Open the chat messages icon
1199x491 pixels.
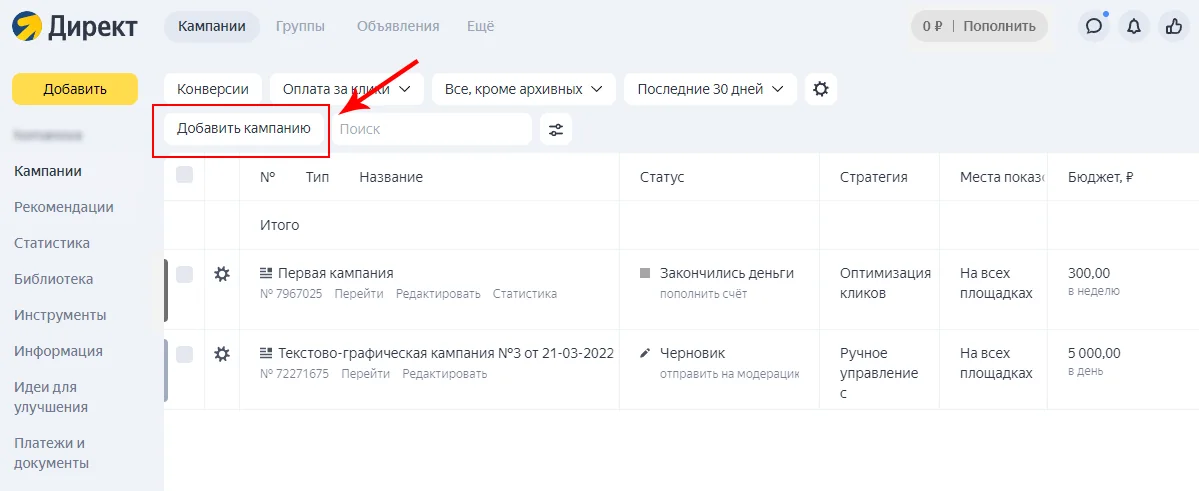tap(1094, 26)
